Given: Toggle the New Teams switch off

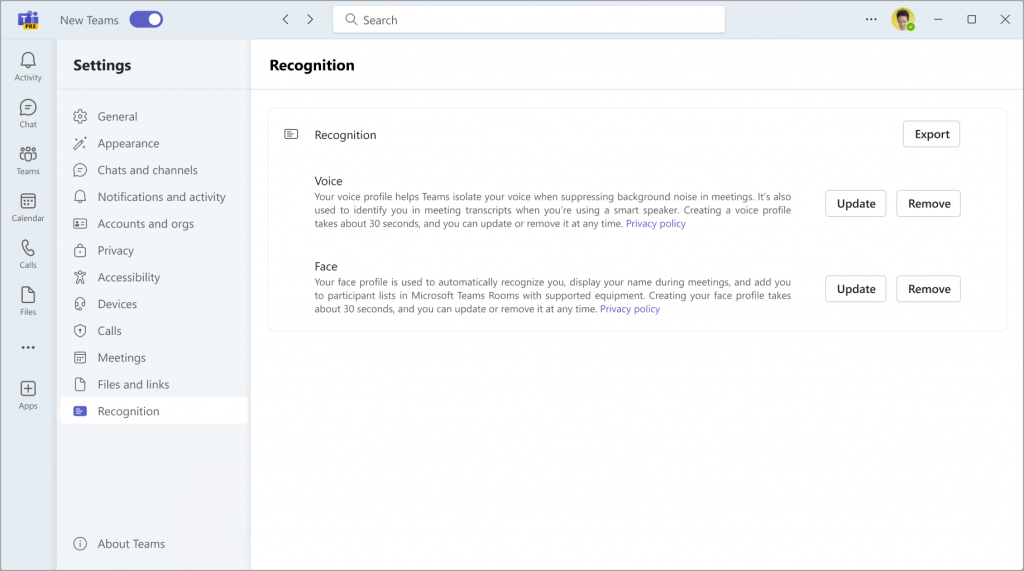Looking at the screenshot, I should (146, 20).
